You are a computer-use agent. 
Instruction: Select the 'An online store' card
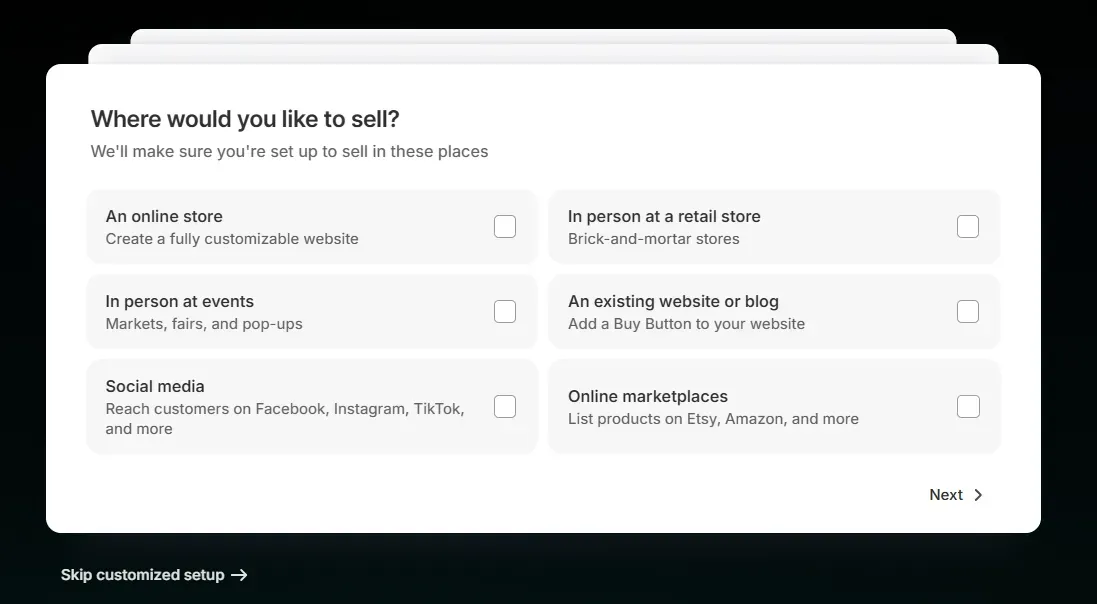pos(300,226)
